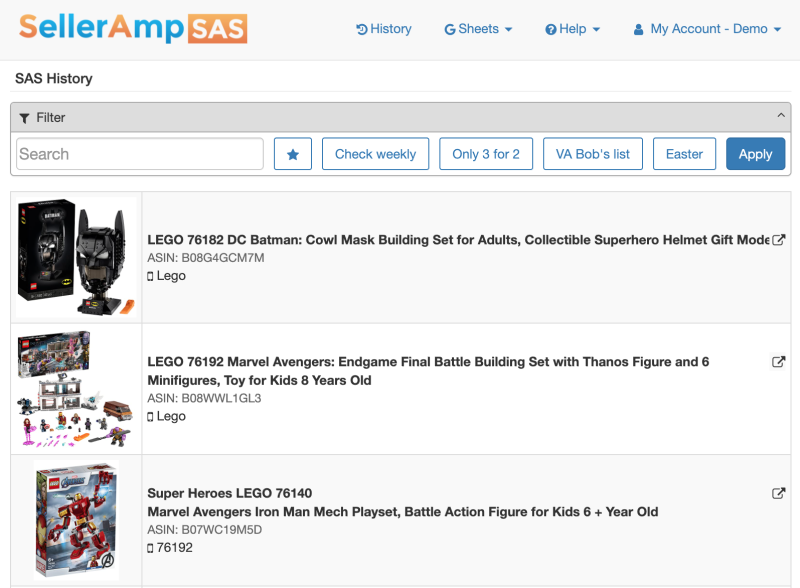Open external link for LEGO 76140 Iron Man

[x=779, y=493]
